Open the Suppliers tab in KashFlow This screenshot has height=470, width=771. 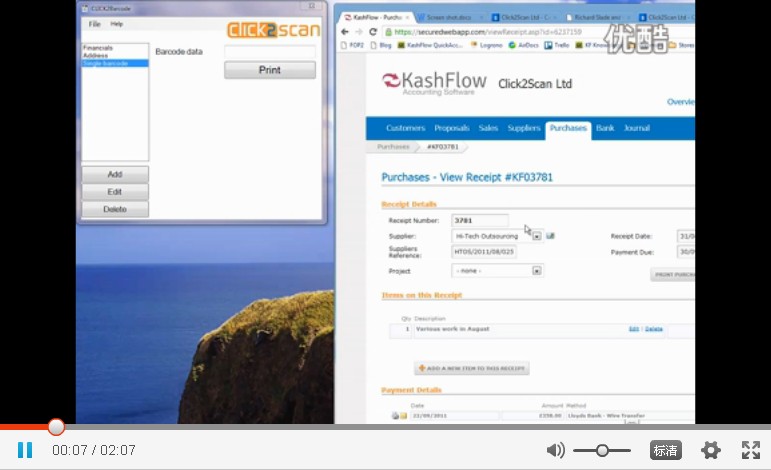tap(524, 128)
